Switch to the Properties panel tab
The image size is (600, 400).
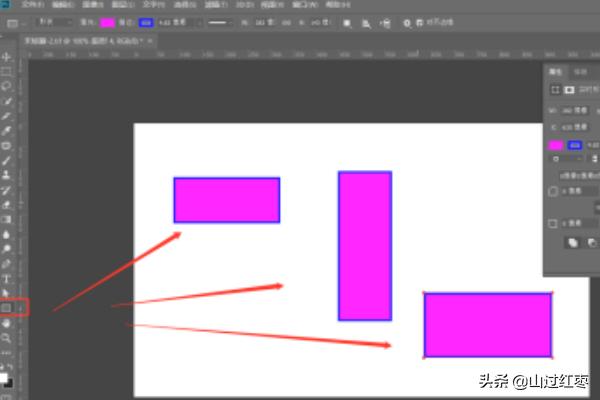coord(555,72)
